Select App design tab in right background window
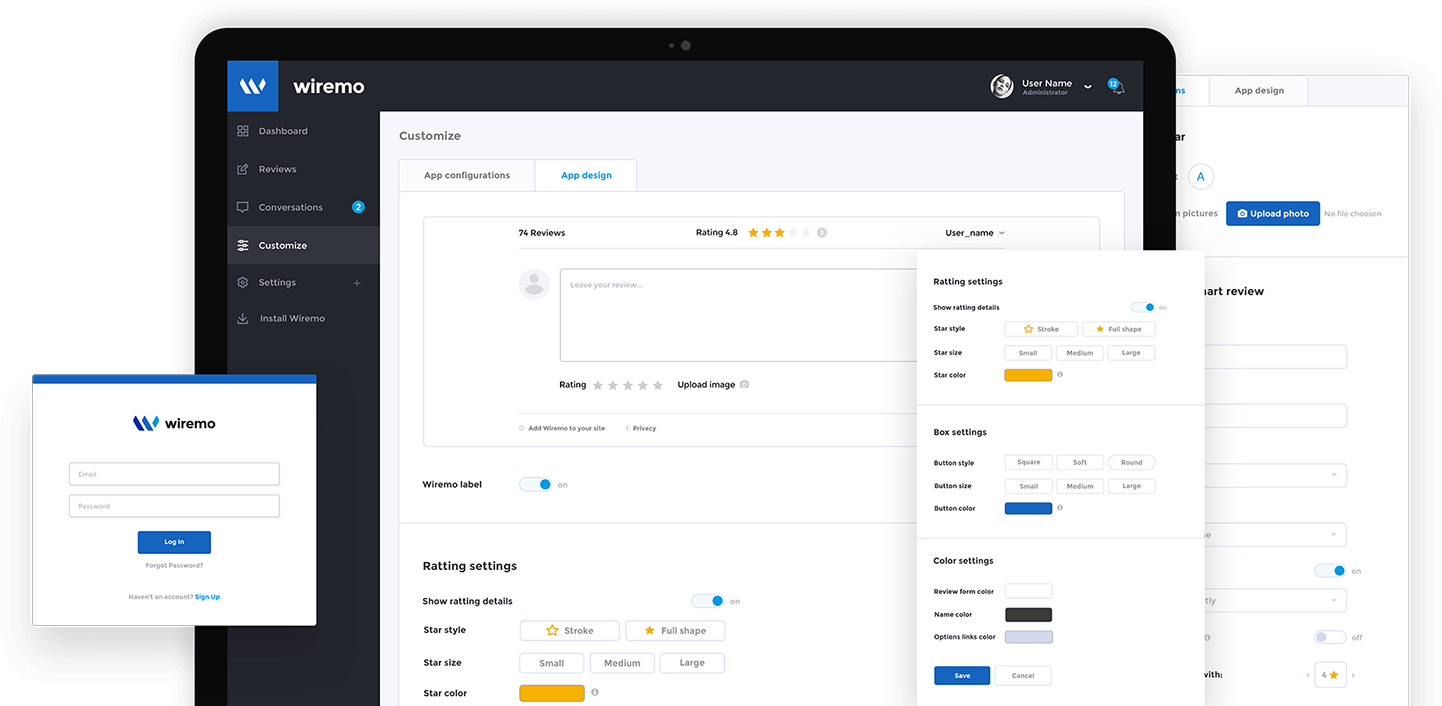Image resolution: width=1442 pixels, height=706 pixels. (1259, 90)
